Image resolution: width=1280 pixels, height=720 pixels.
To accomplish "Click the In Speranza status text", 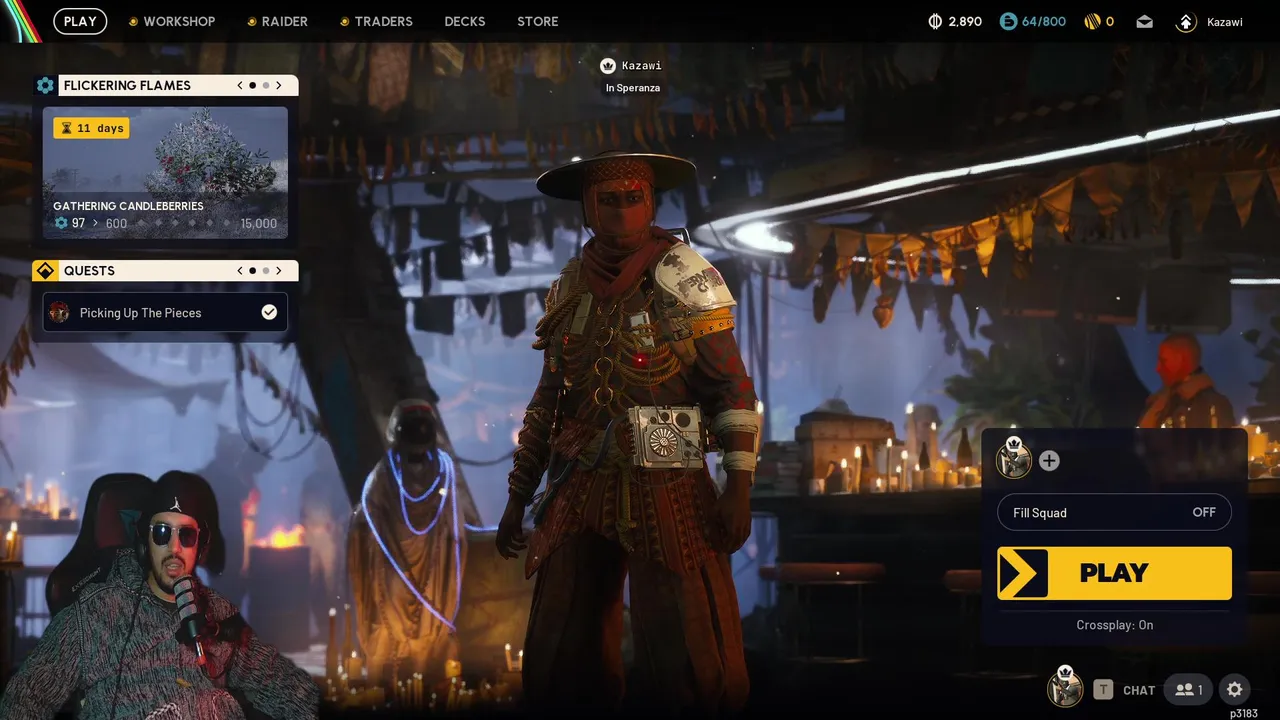I will [x=632, y=88].
